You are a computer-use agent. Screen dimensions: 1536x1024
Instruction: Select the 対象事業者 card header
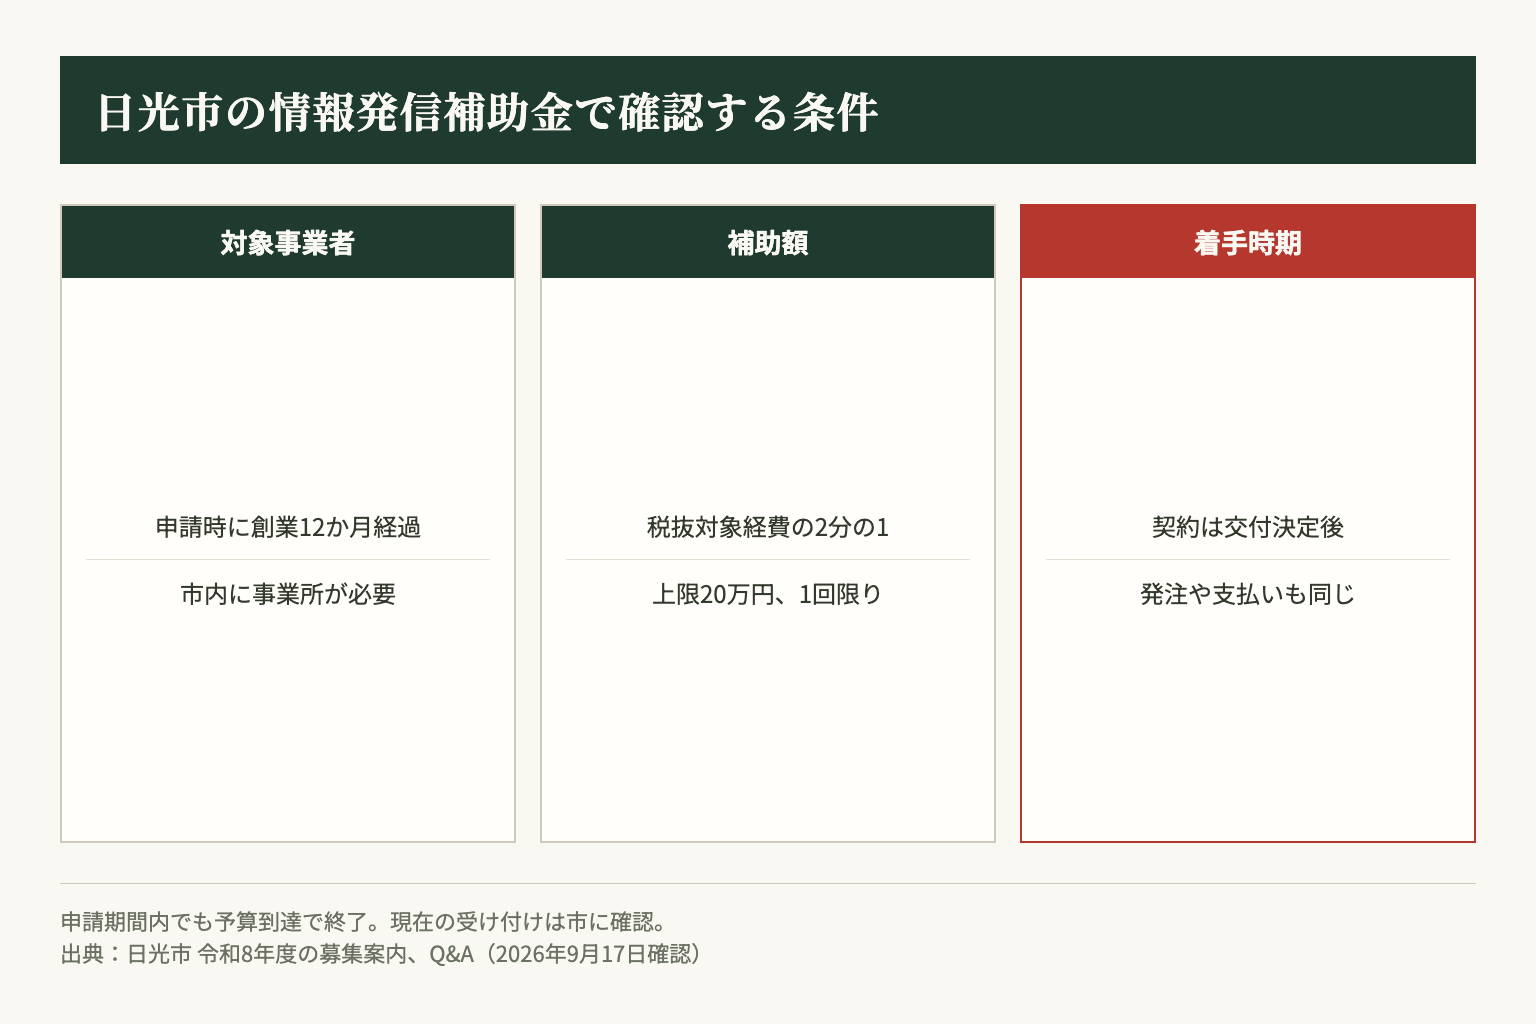coord(288,242)
